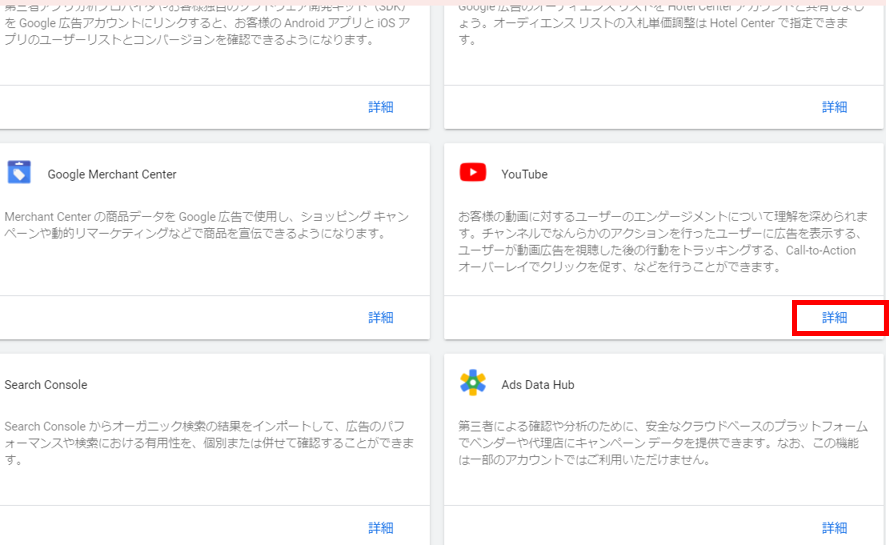Select the Google Merchant Center title
Screen dimensions: 889x545
coord(112,175)
